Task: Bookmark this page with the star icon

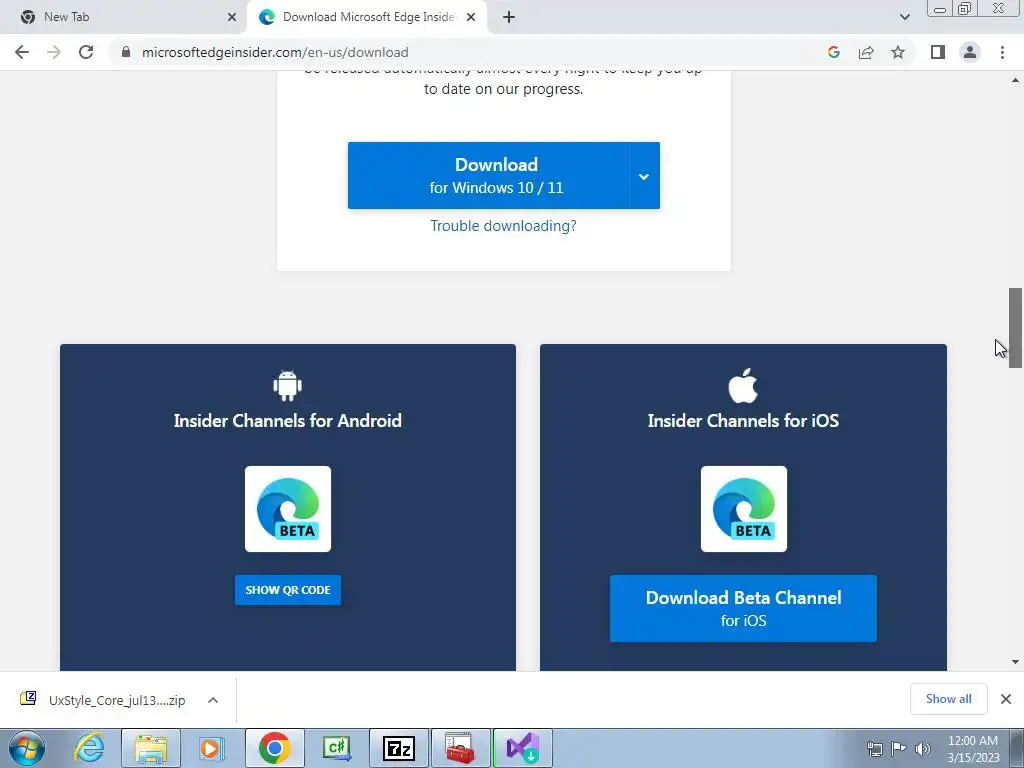Action: click(x=898, y=52)
